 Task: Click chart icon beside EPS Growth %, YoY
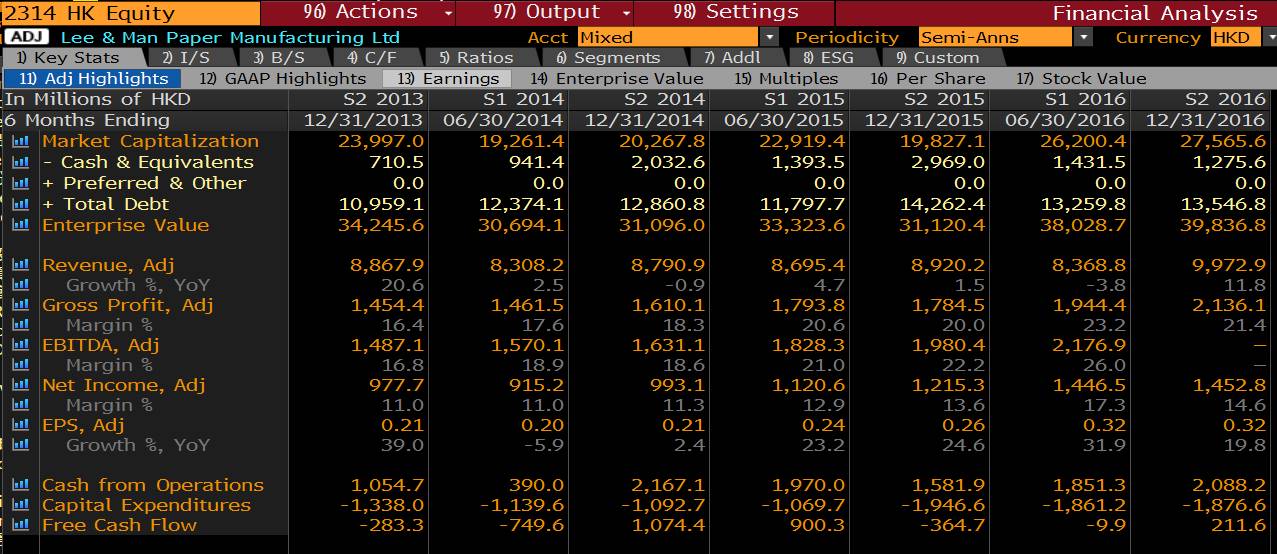[20, 445]
